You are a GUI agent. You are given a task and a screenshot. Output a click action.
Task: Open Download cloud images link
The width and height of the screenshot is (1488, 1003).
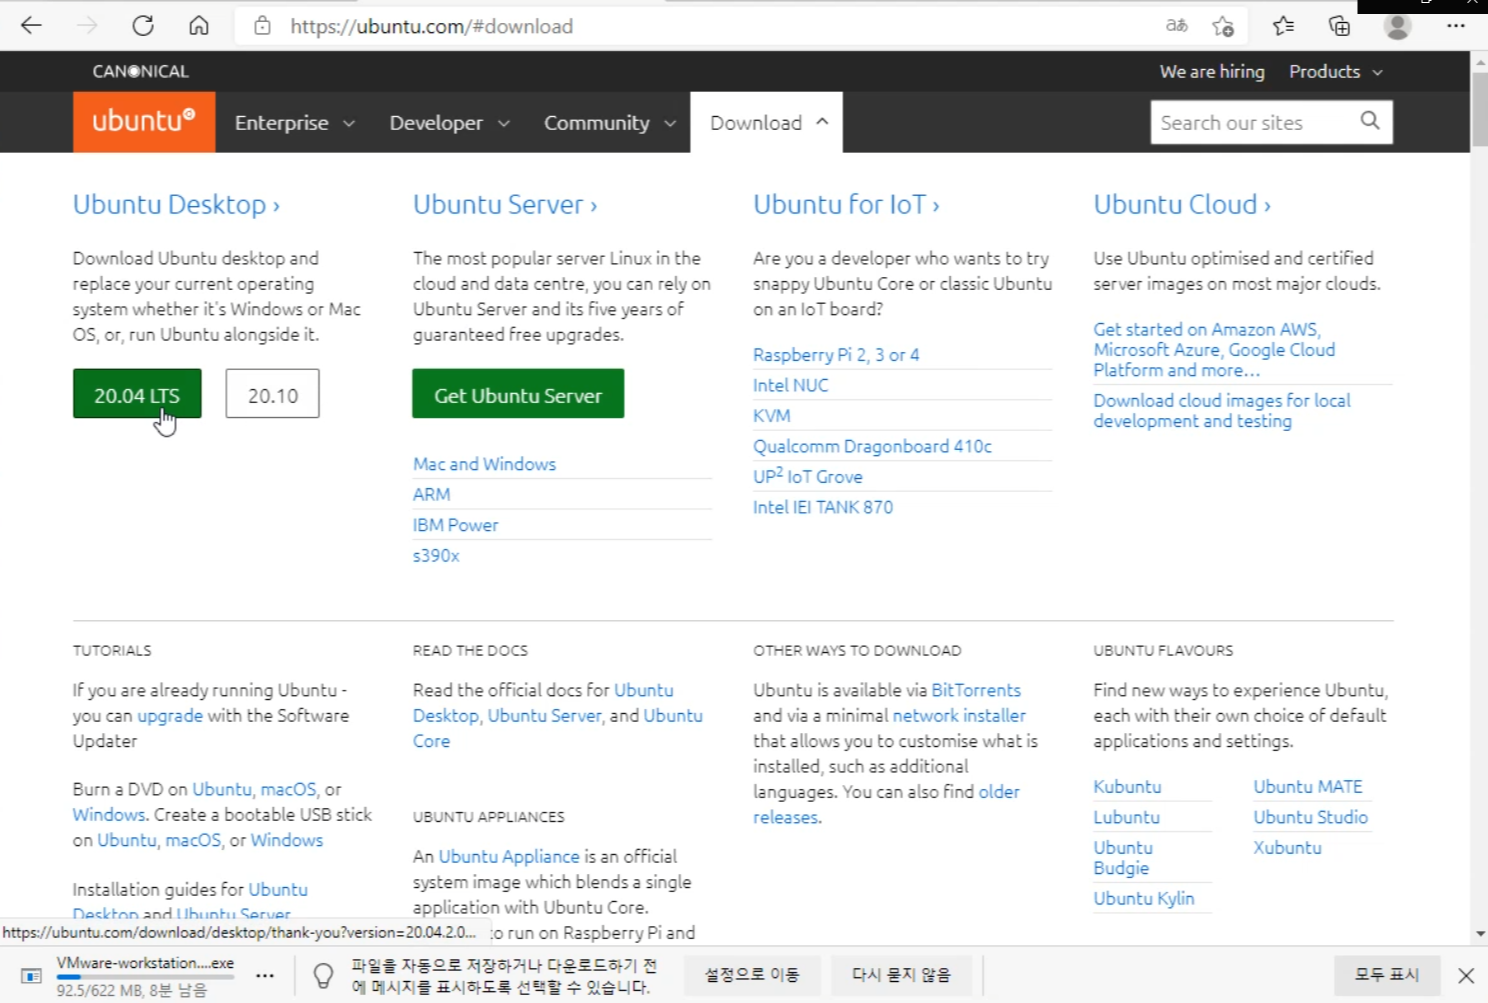1222,410
